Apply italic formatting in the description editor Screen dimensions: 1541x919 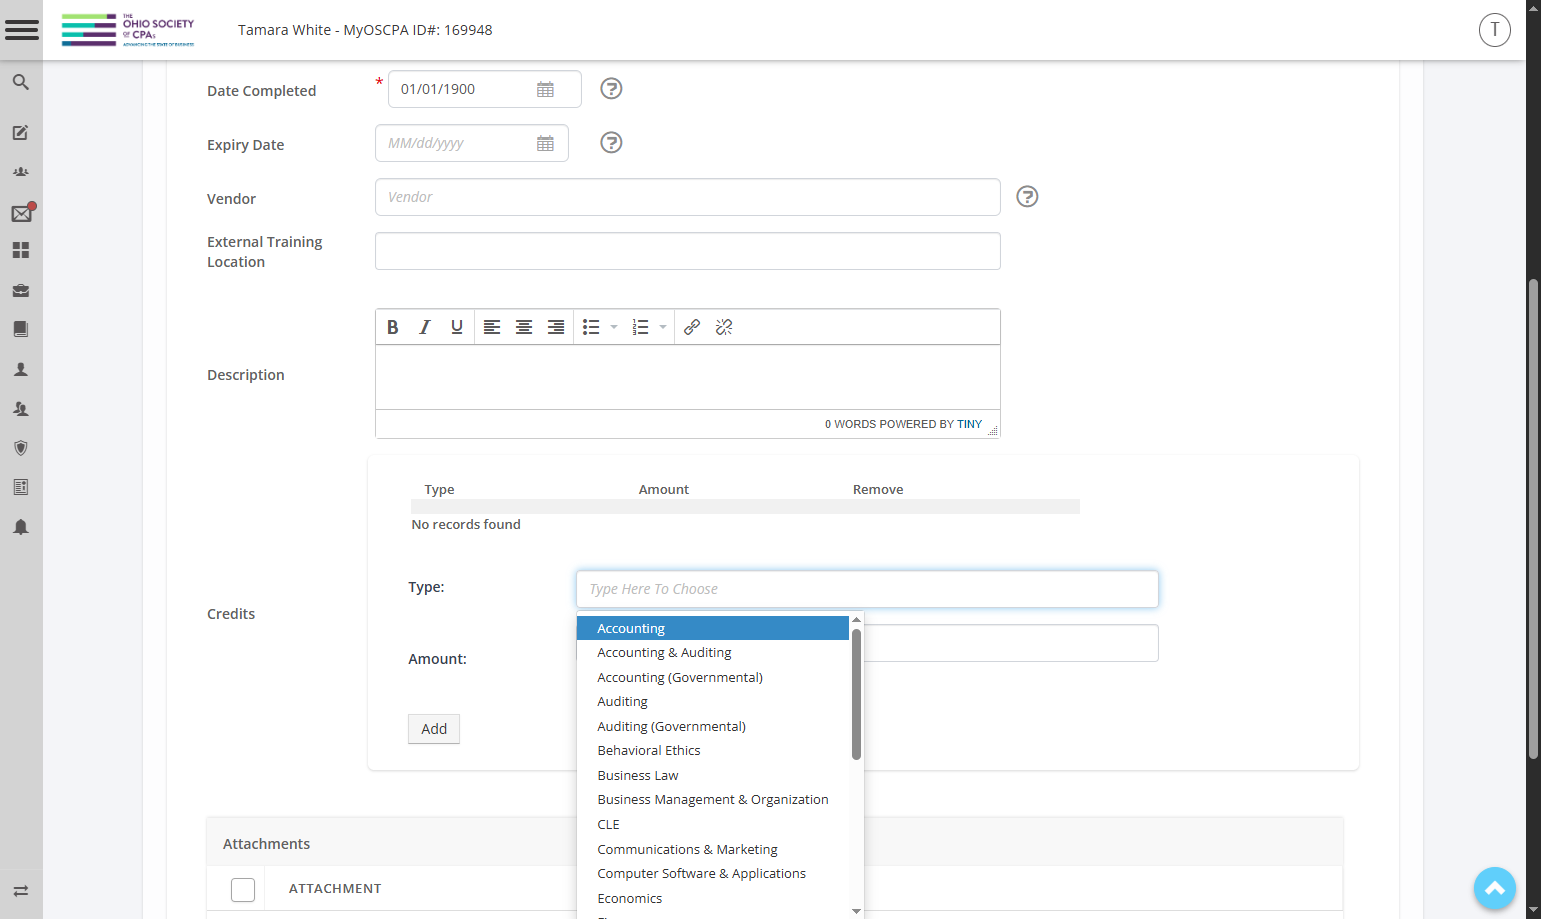(x=425, y=327)
